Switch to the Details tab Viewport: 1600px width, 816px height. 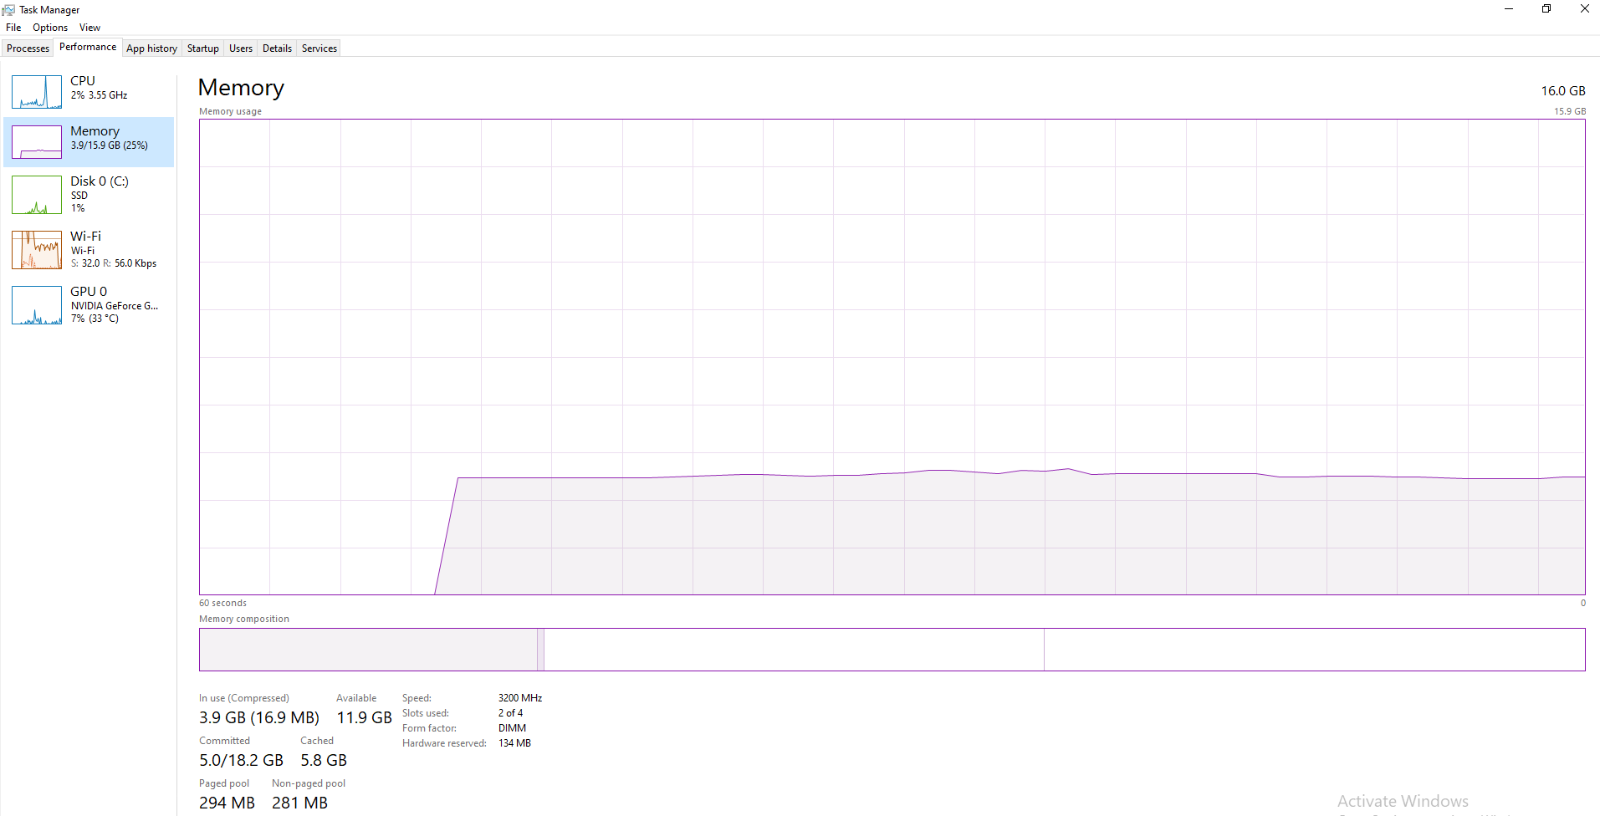point(277,48)
